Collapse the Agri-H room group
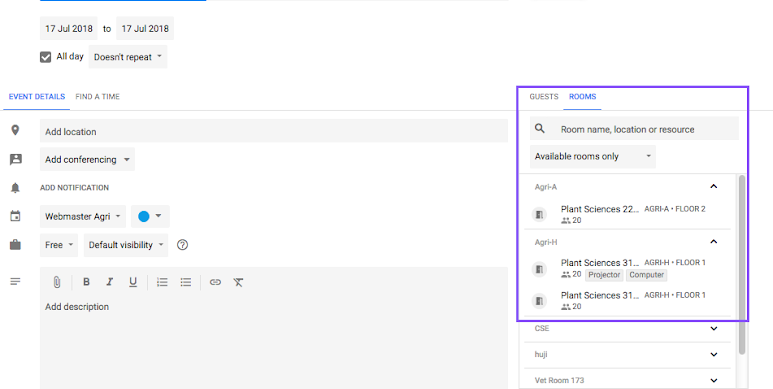773x389 pixels. point(713,242)
